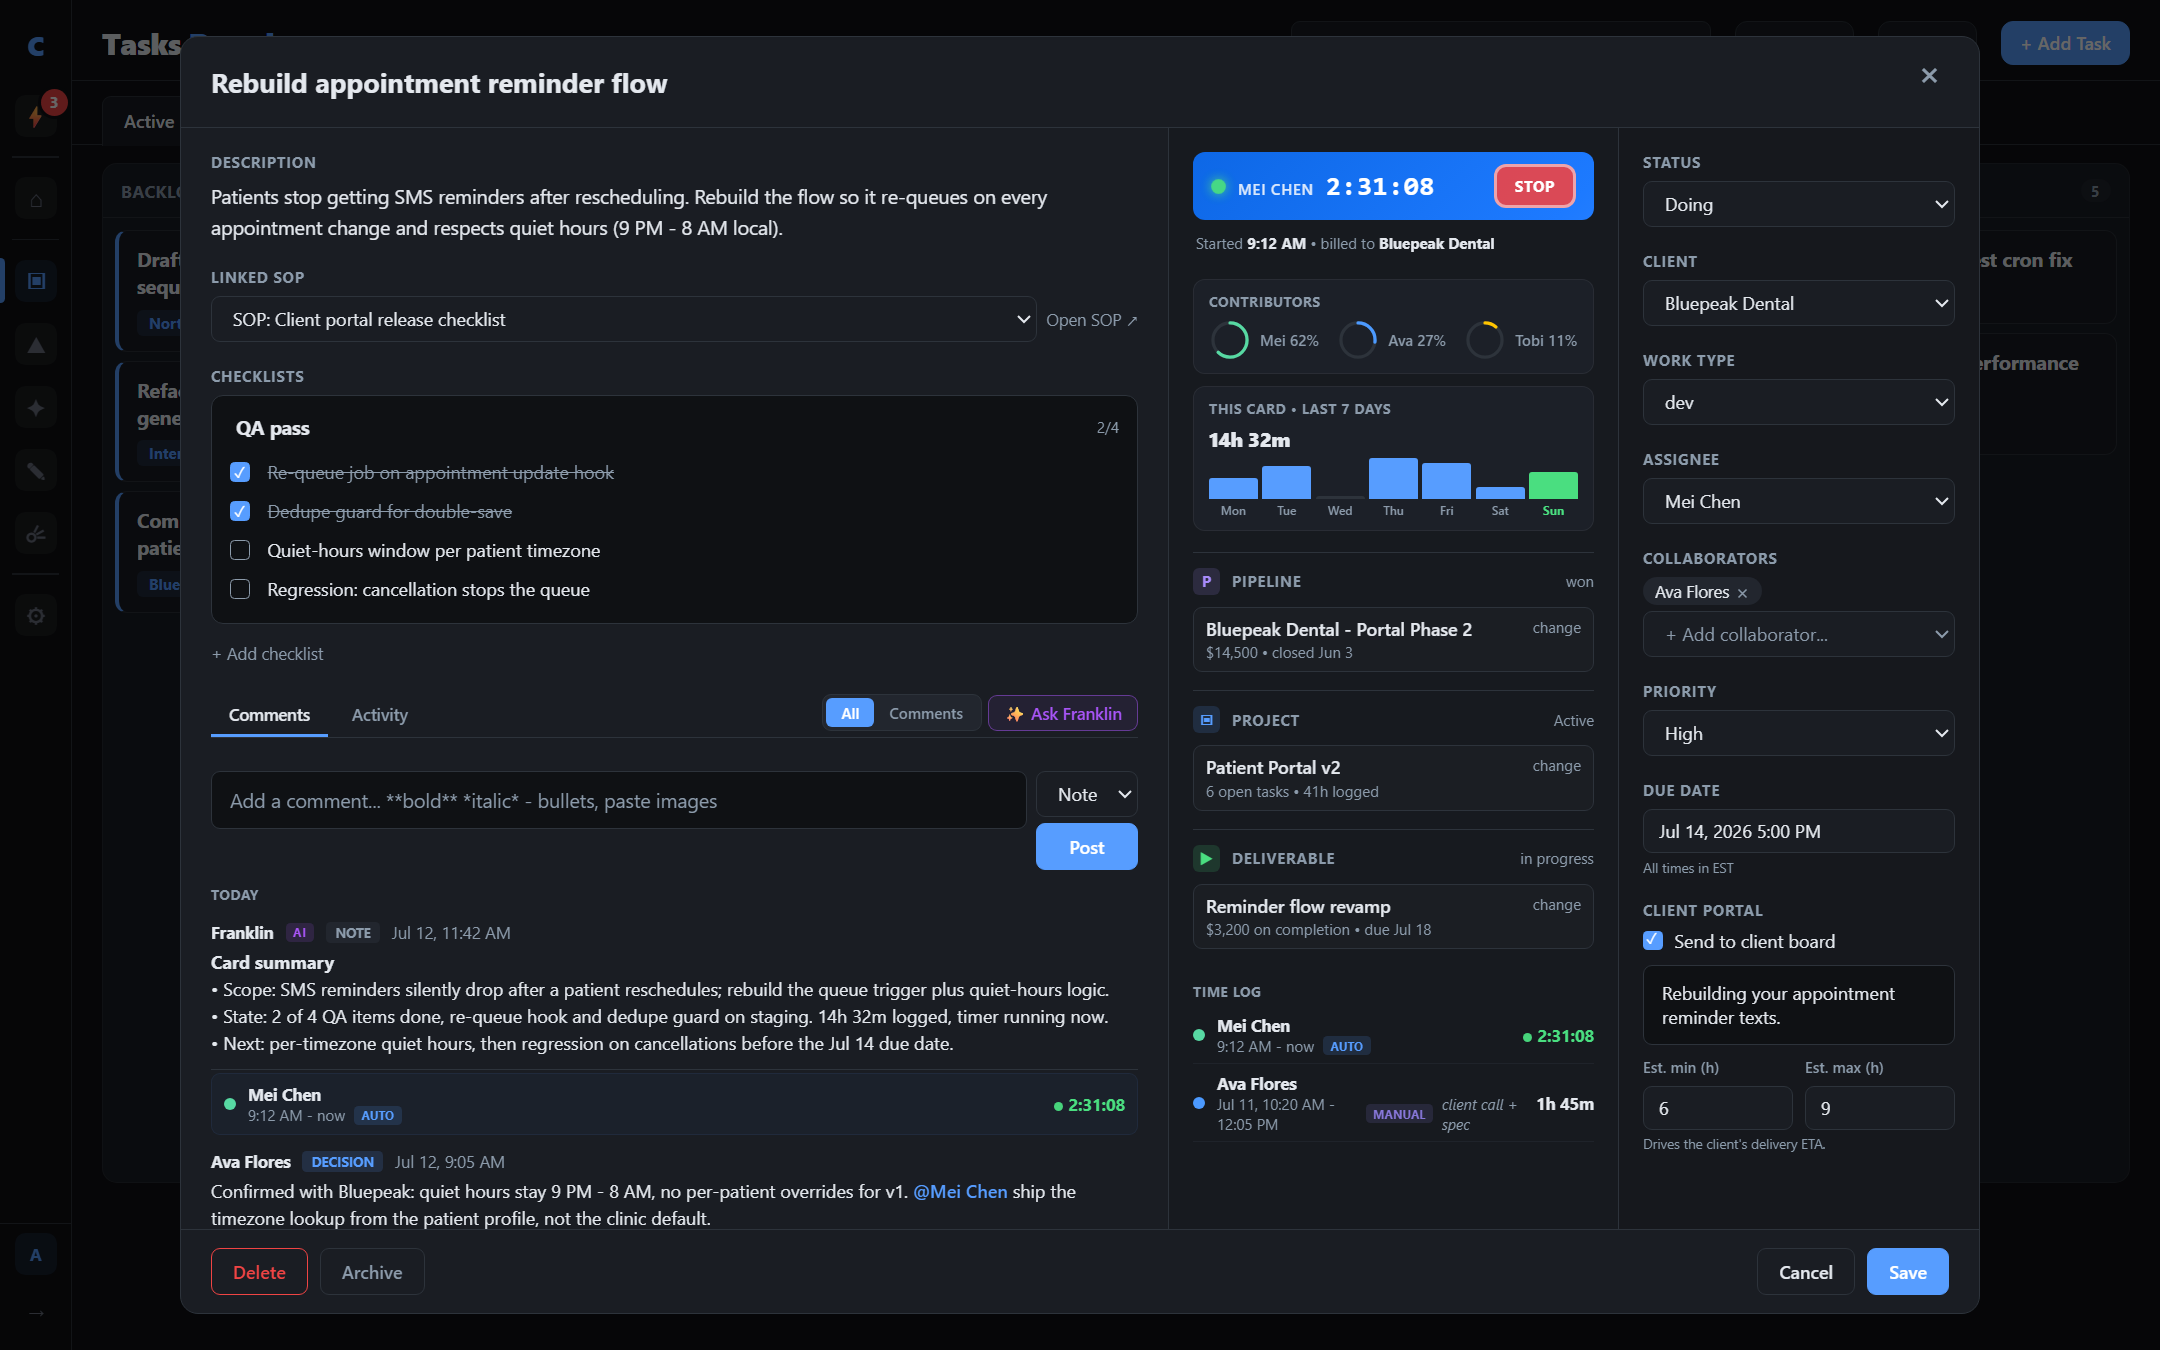
Task: Open the triangle sidebar icon
Action: [36, 346]
